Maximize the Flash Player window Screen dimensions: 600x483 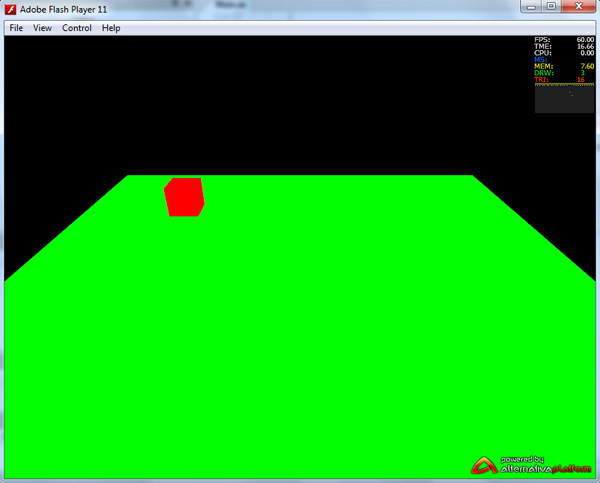[x=551, y=7]
